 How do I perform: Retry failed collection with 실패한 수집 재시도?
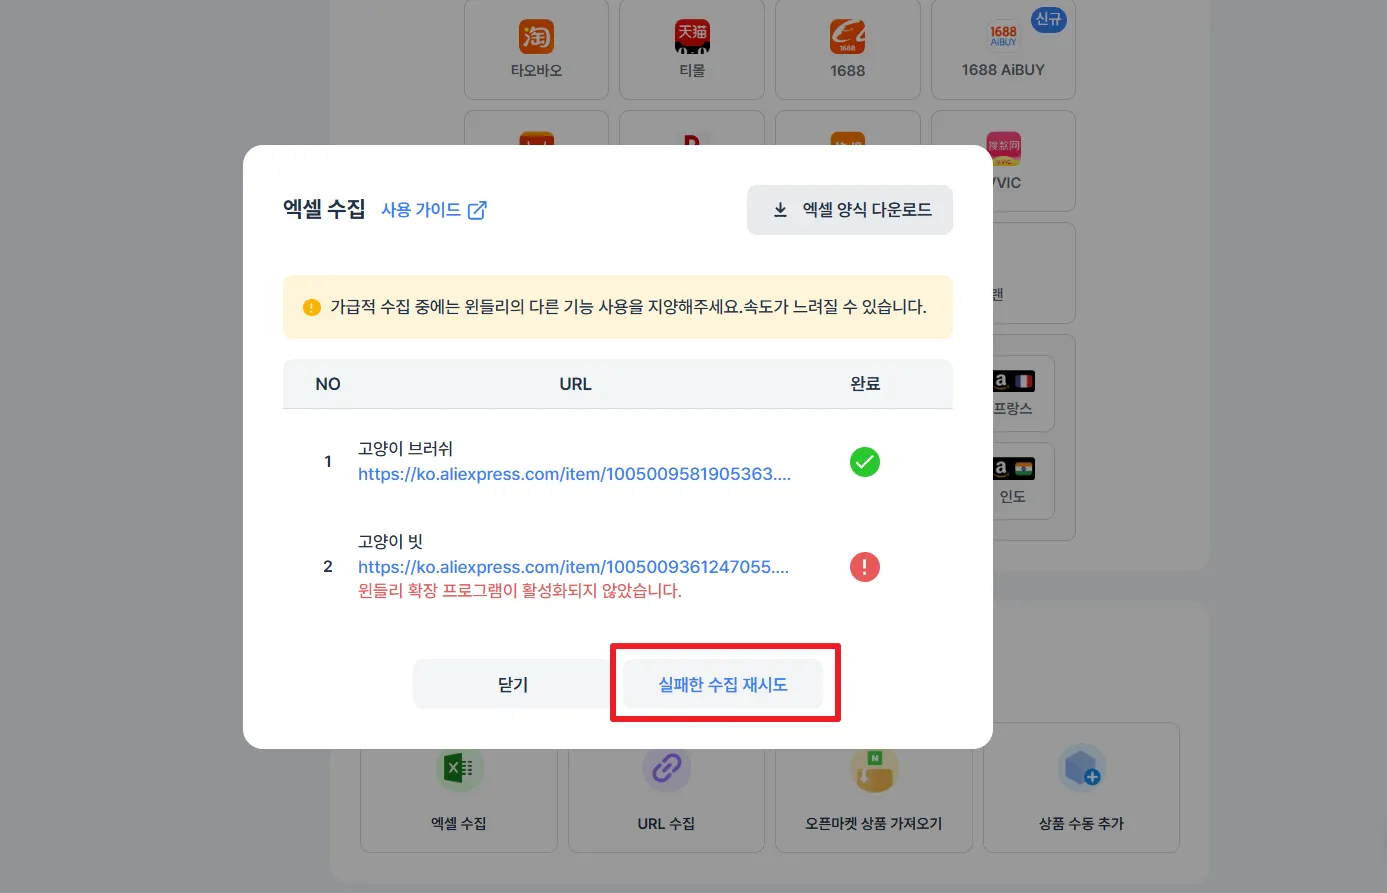point(723,684)
